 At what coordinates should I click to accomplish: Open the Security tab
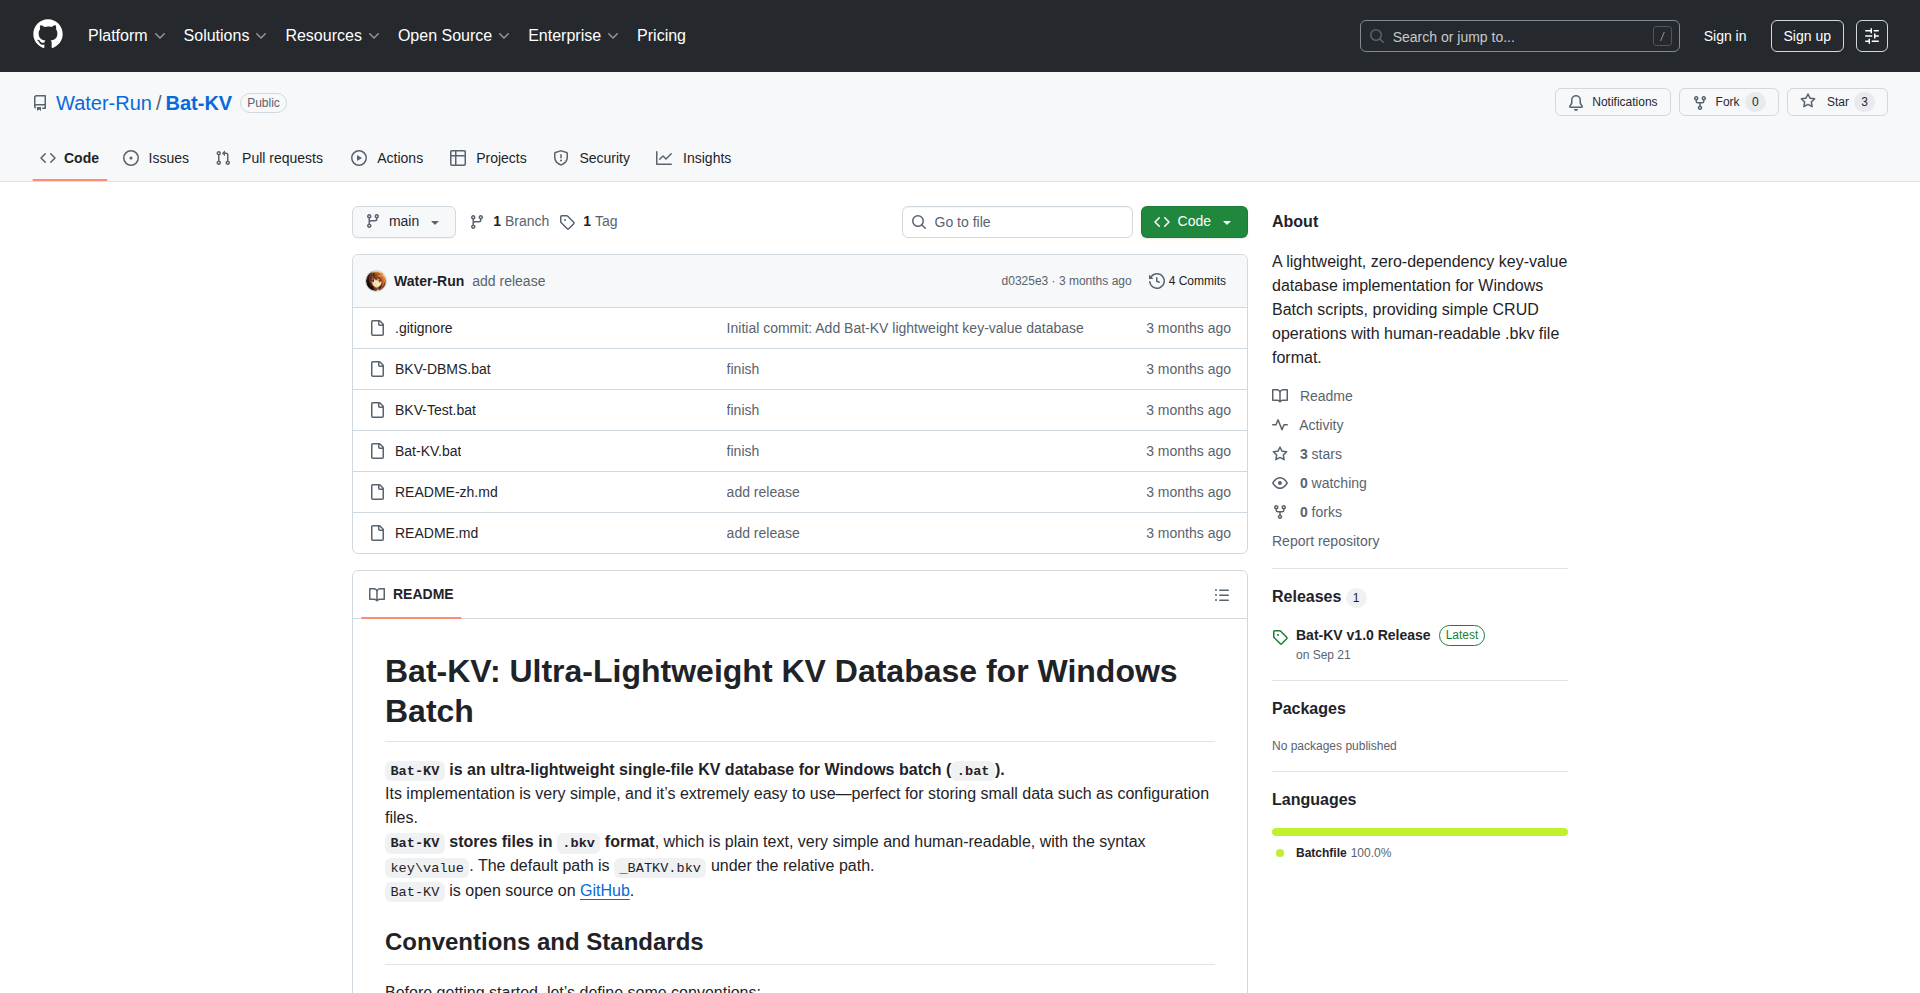click(x=592, y=158)
